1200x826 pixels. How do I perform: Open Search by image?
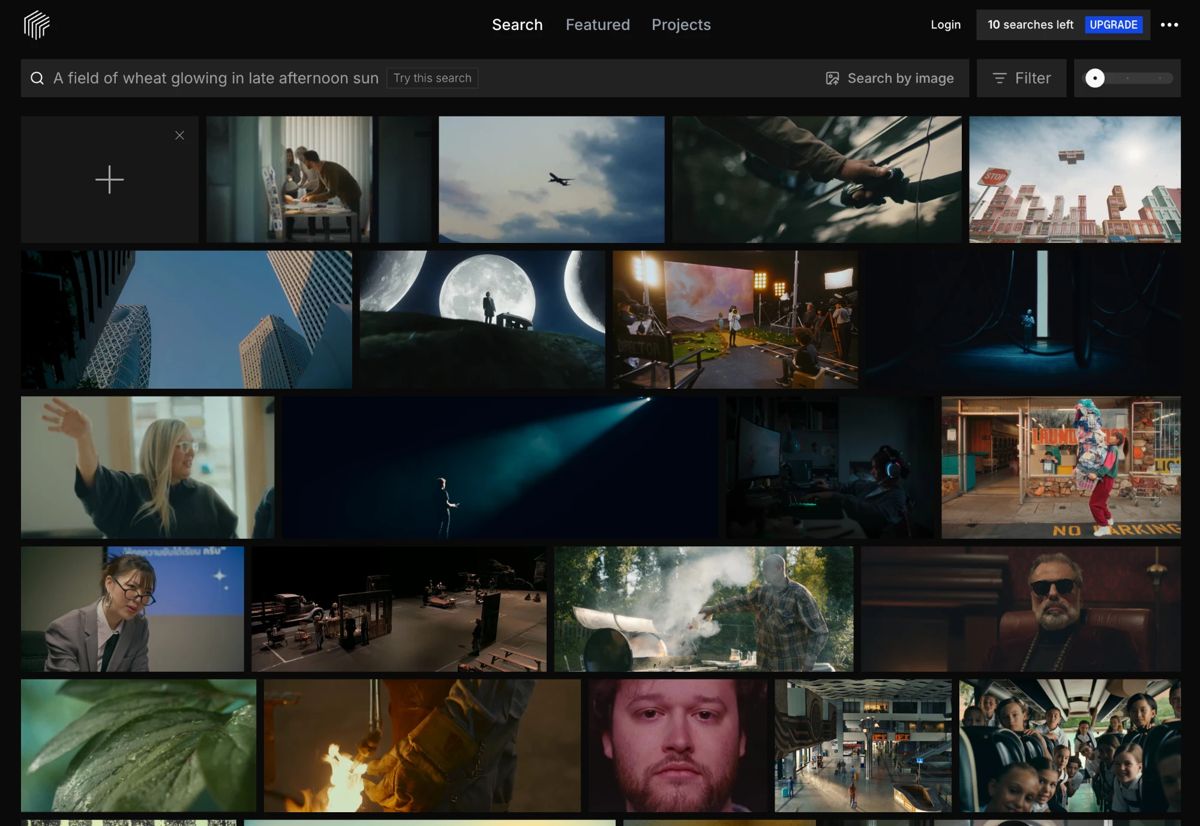[x=890, y=78]
